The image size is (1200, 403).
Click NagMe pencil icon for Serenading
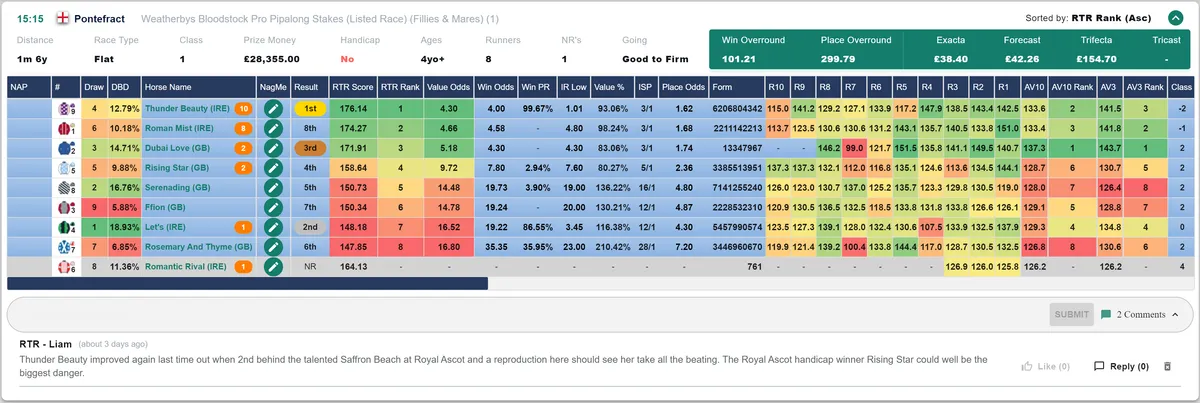[273, 188]
